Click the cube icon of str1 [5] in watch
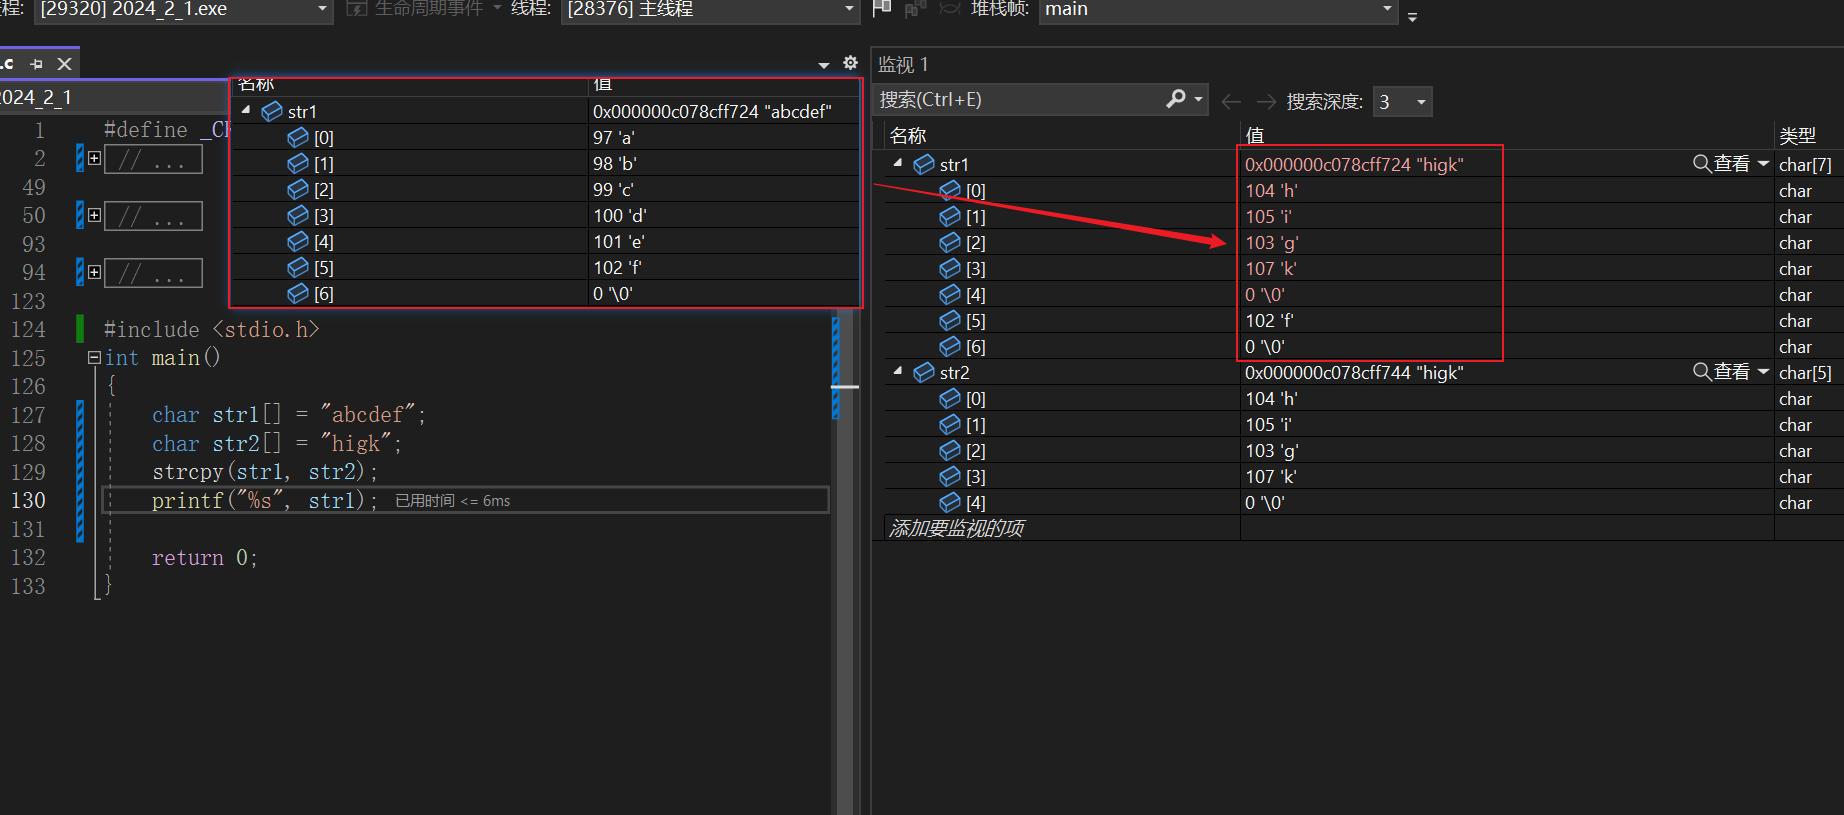 click(950, 320)
